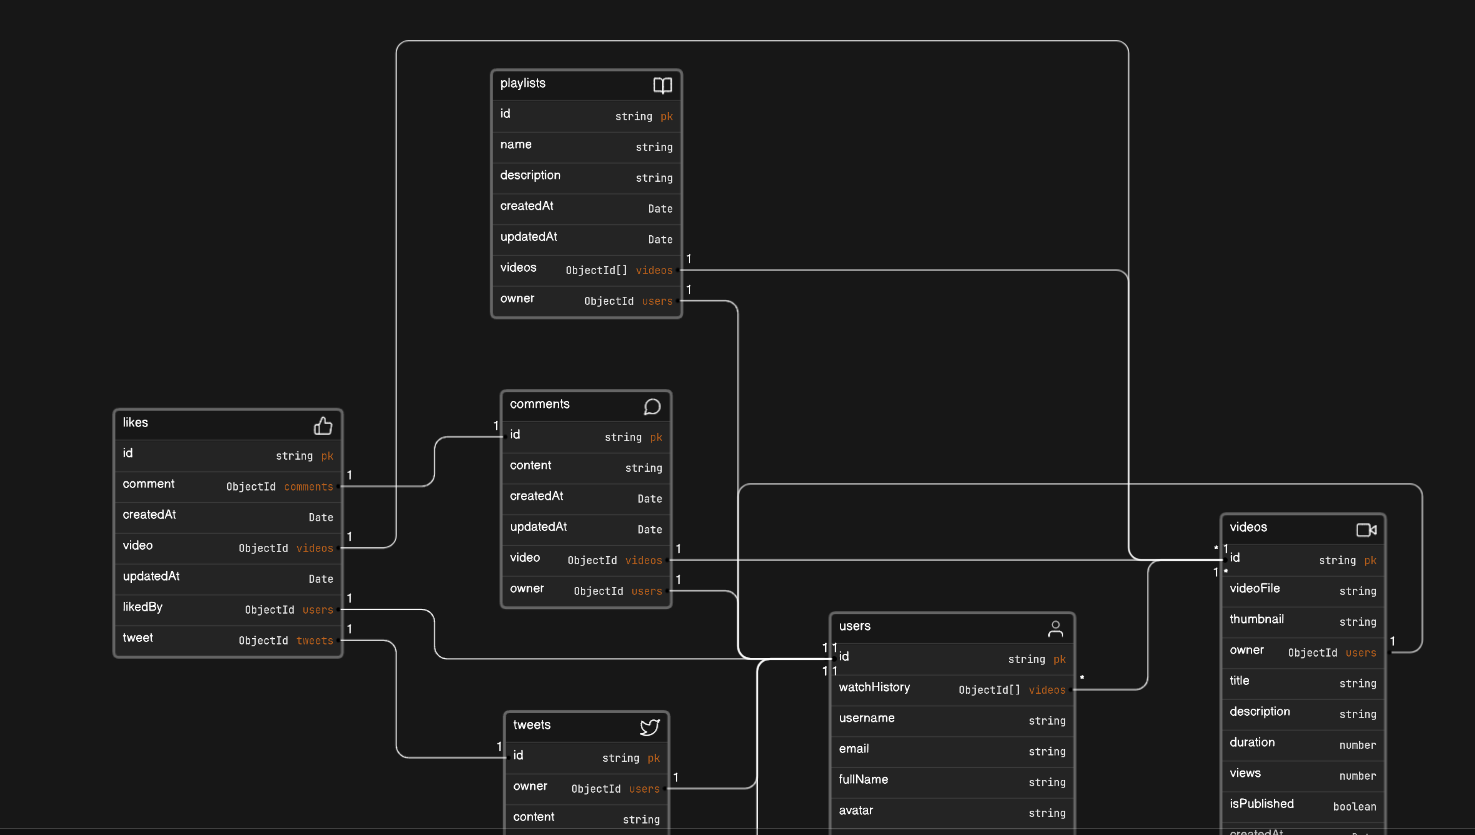
Task: Select the videos table title
Action: point(1248,527)
